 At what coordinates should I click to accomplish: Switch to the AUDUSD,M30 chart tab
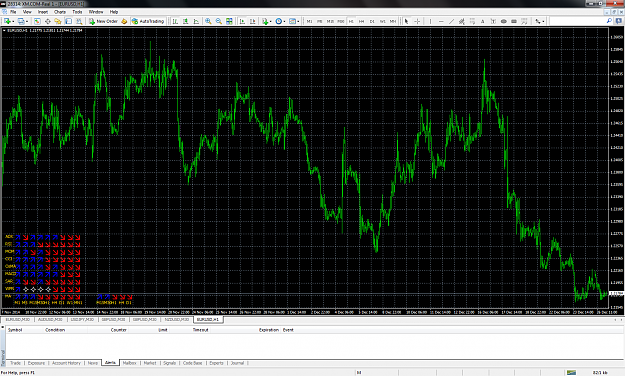[50, 320]
